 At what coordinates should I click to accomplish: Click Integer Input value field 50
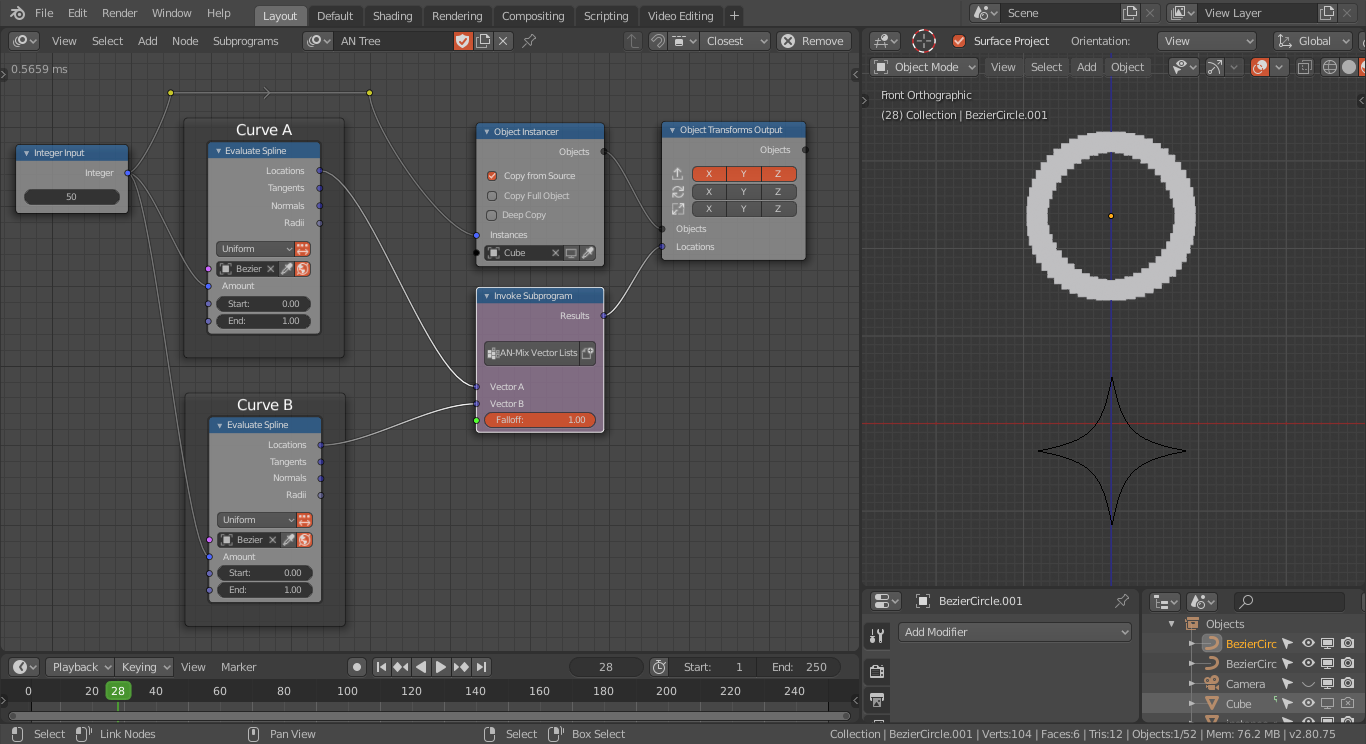coord(72,197)
